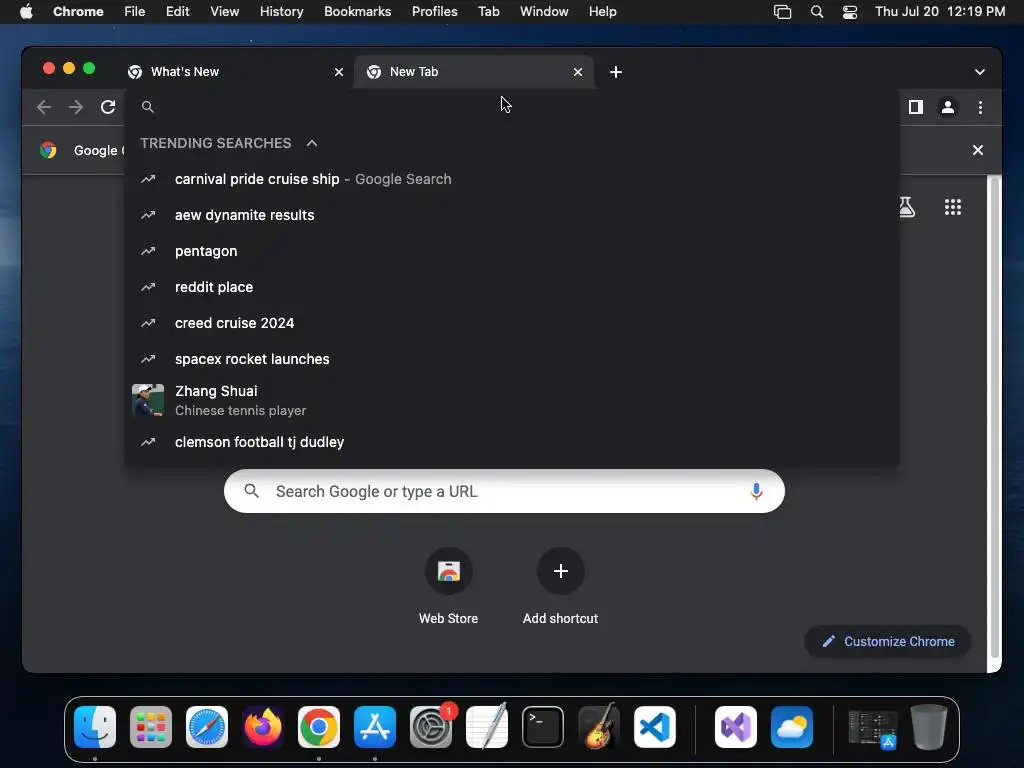Launch Firefox from the Dock

pyautogui.click(x=263, y=727)
